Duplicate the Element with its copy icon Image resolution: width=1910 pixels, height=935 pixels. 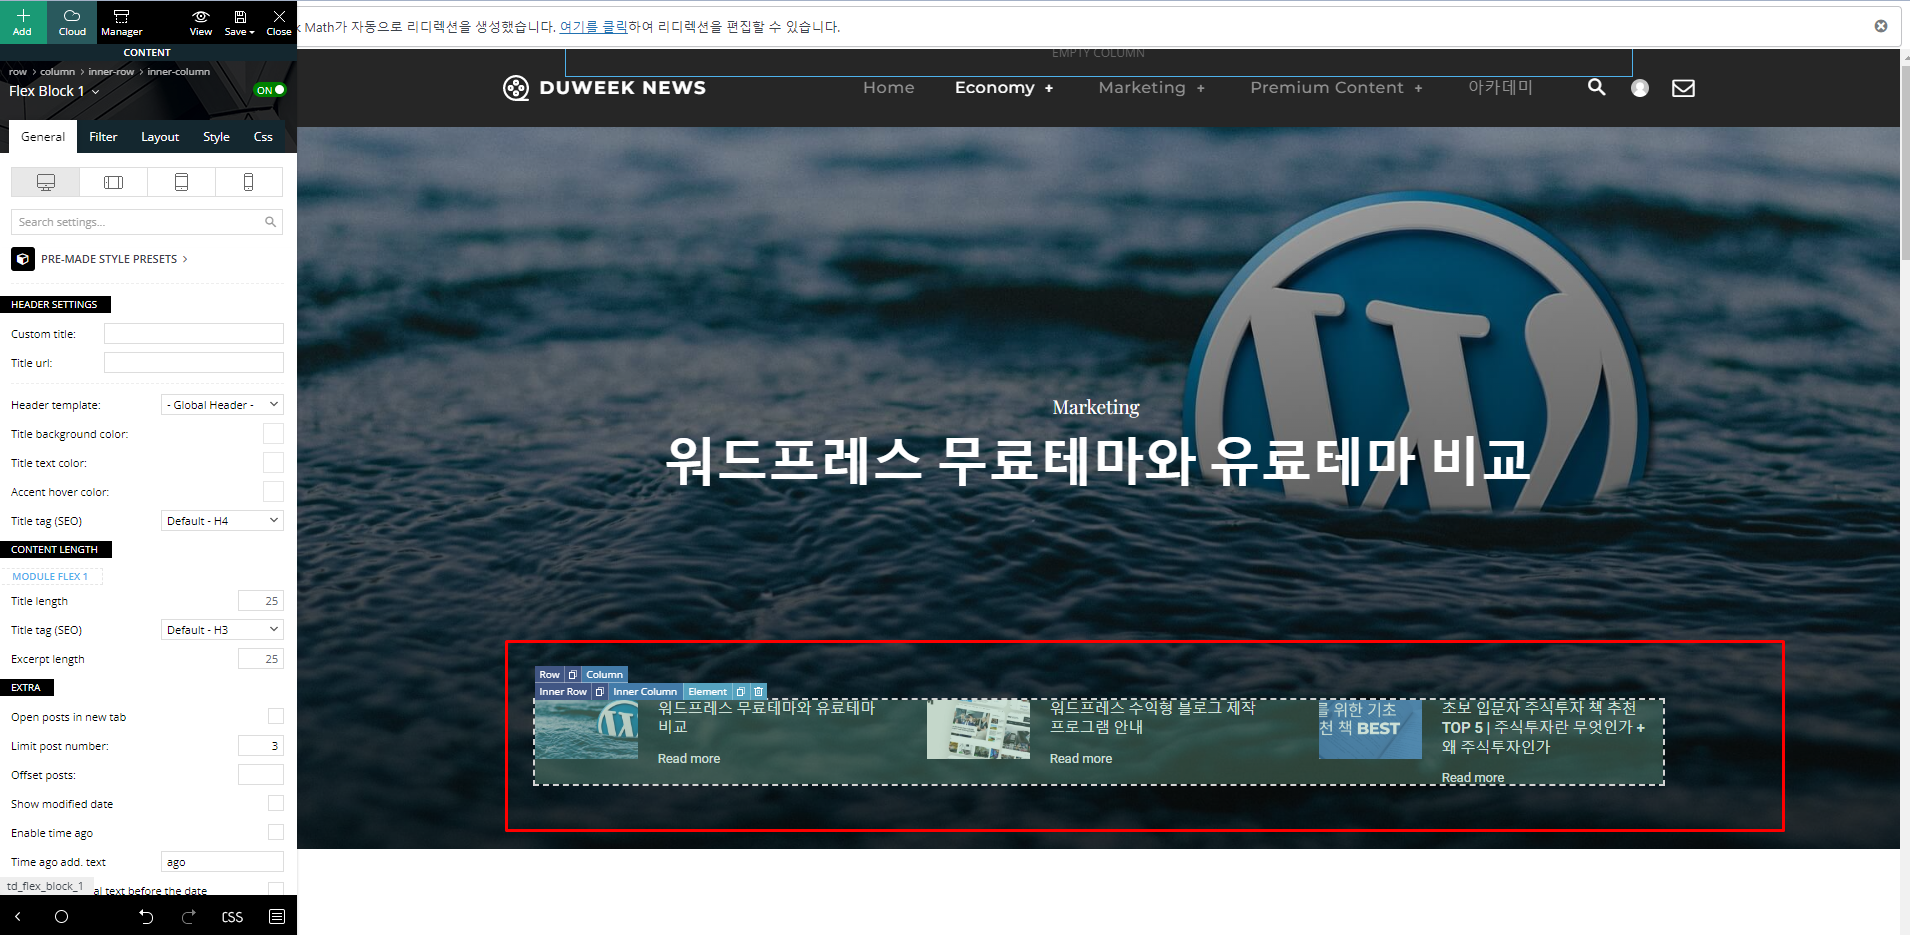click(x=740, y=692)
